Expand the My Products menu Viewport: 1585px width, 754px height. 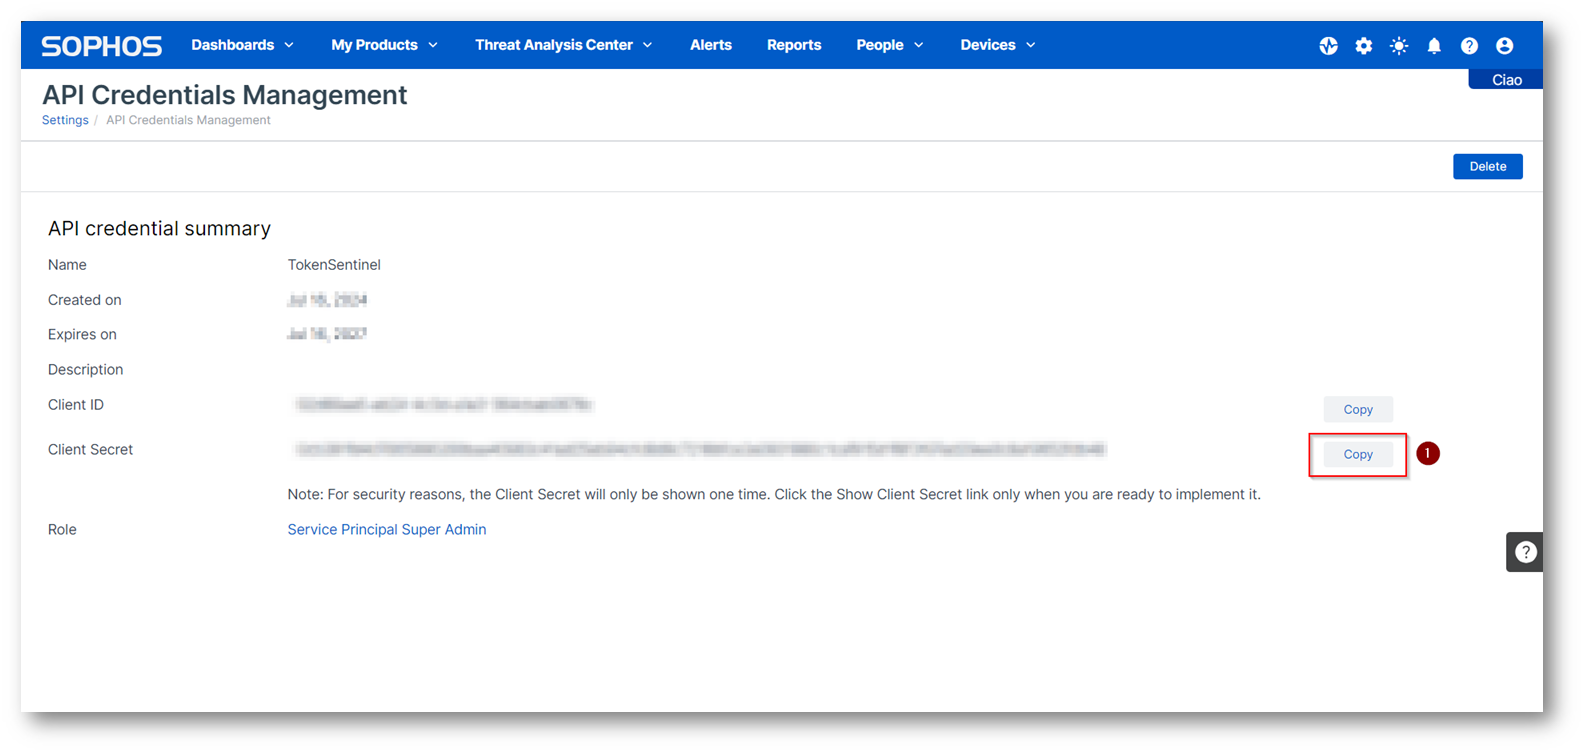[385, 45]
